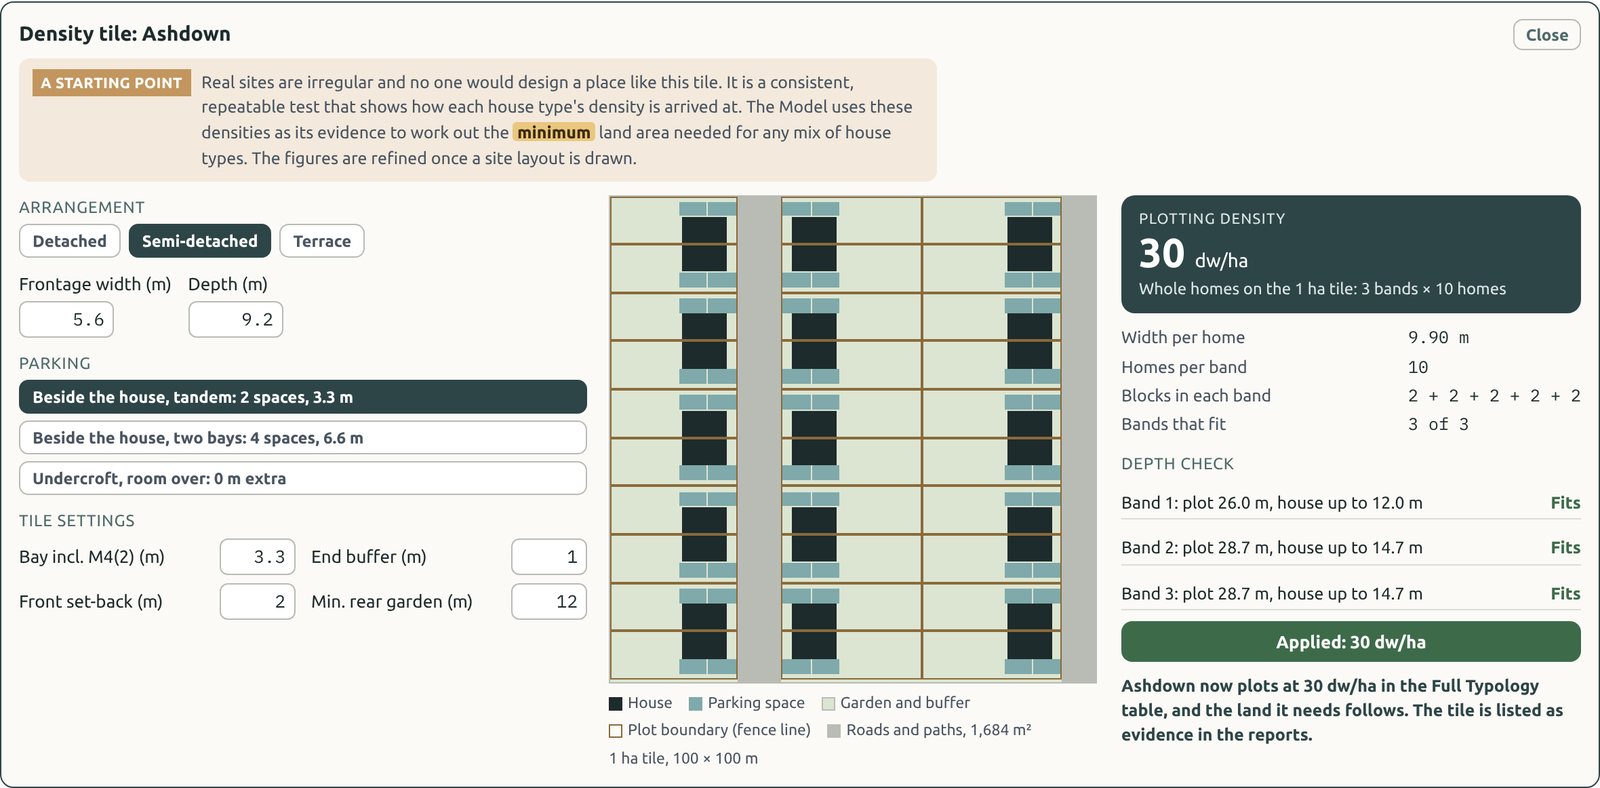Pick Undercroft, room over parking option
The image size is (1600, 788).
[303, 478]
